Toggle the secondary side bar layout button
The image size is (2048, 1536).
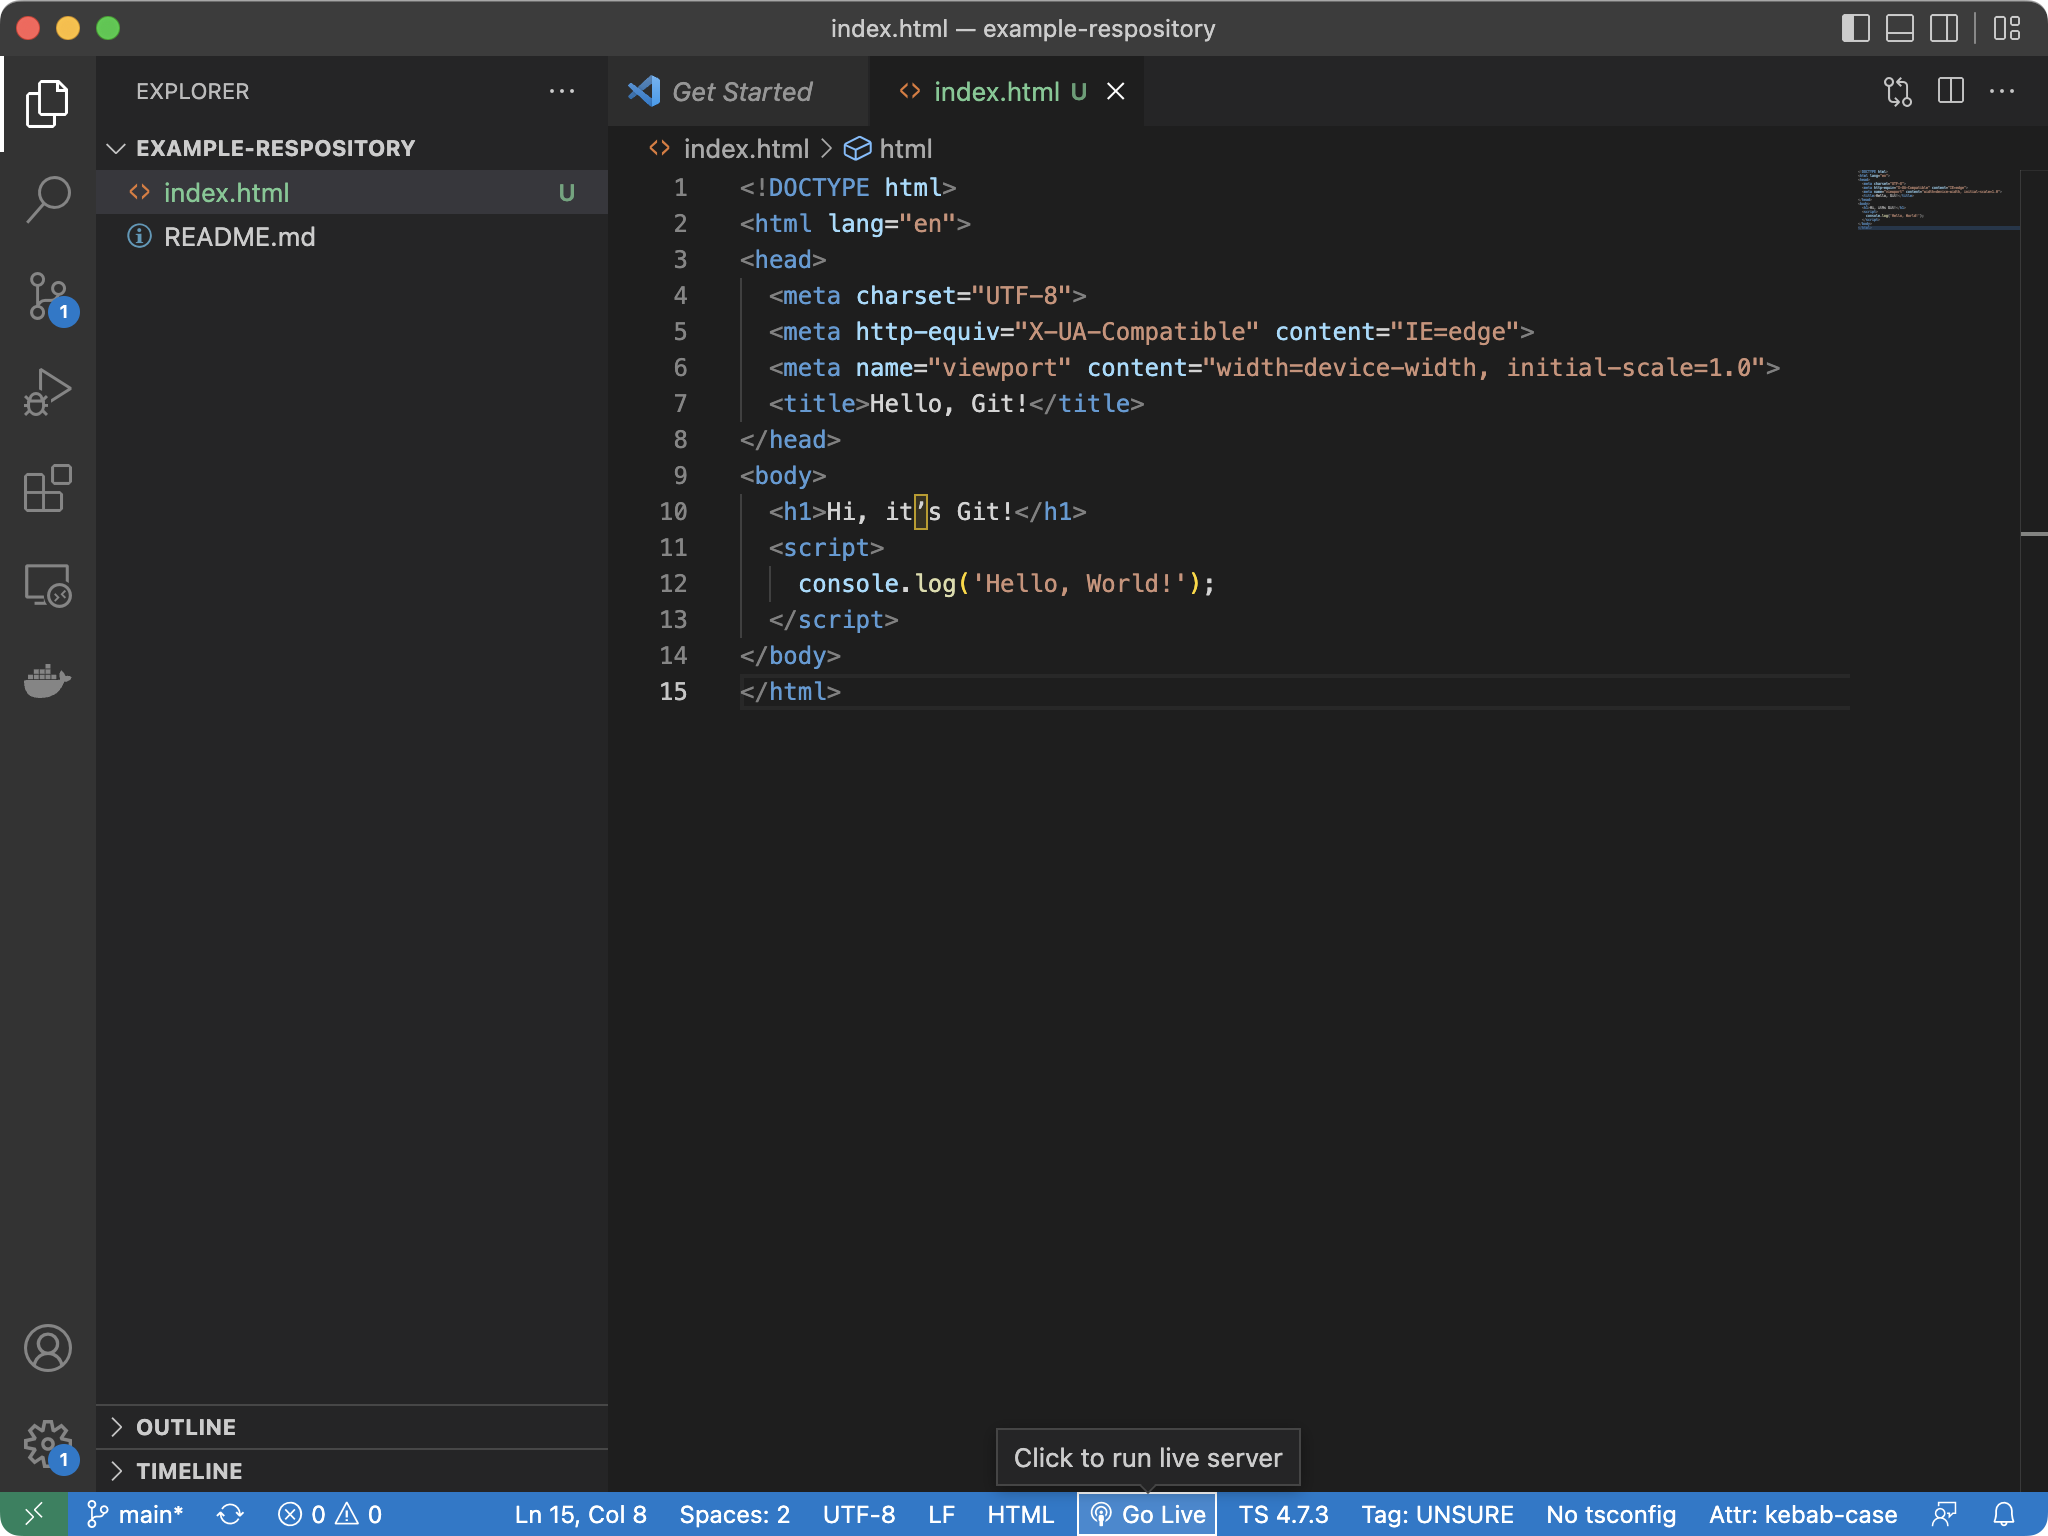tap(1943, 28)
